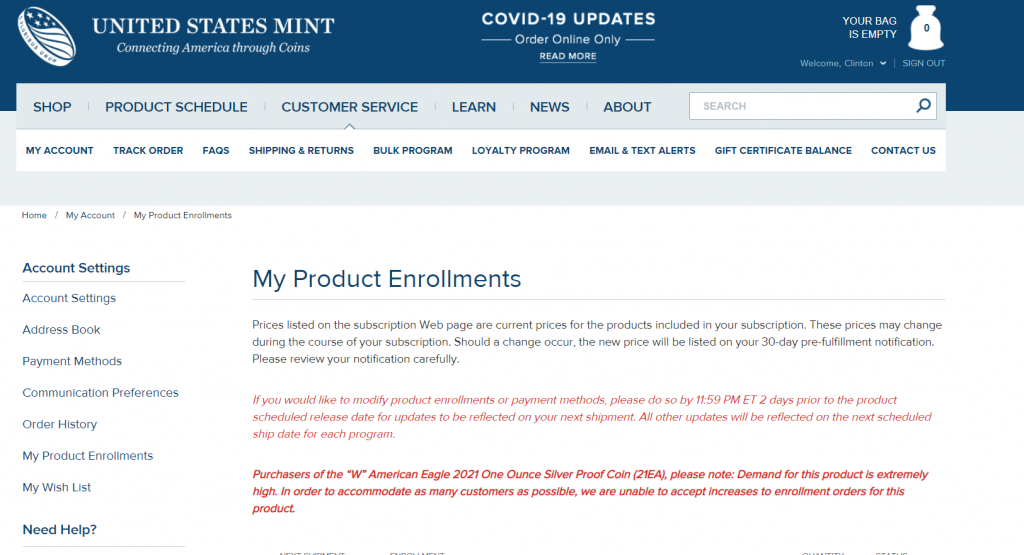1024x555 pixels.
Task: Click the United States Mint eagle logo
Action: click(46, 37)
